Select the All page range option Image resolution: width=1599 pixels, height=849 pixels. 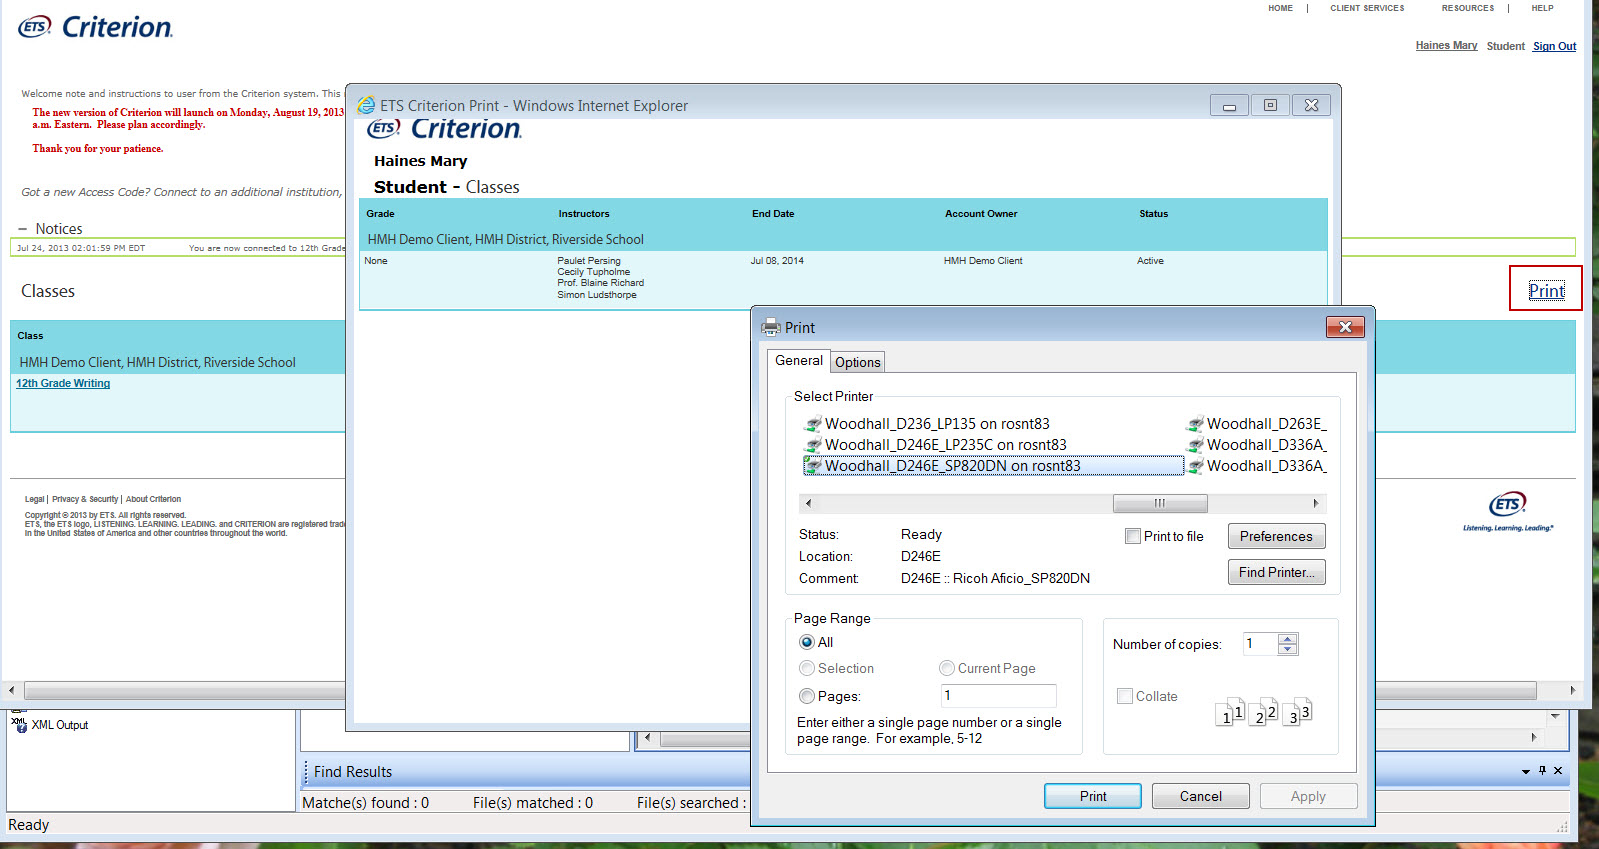(x=807, y=642)
